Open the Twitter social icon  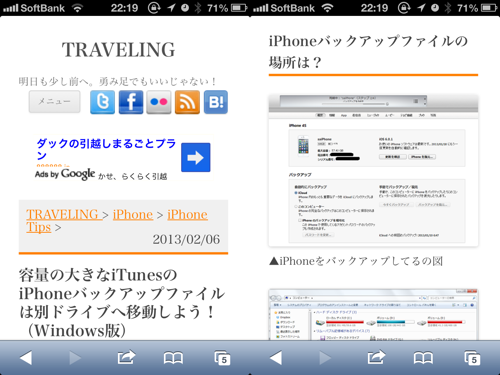click(102, 102)
